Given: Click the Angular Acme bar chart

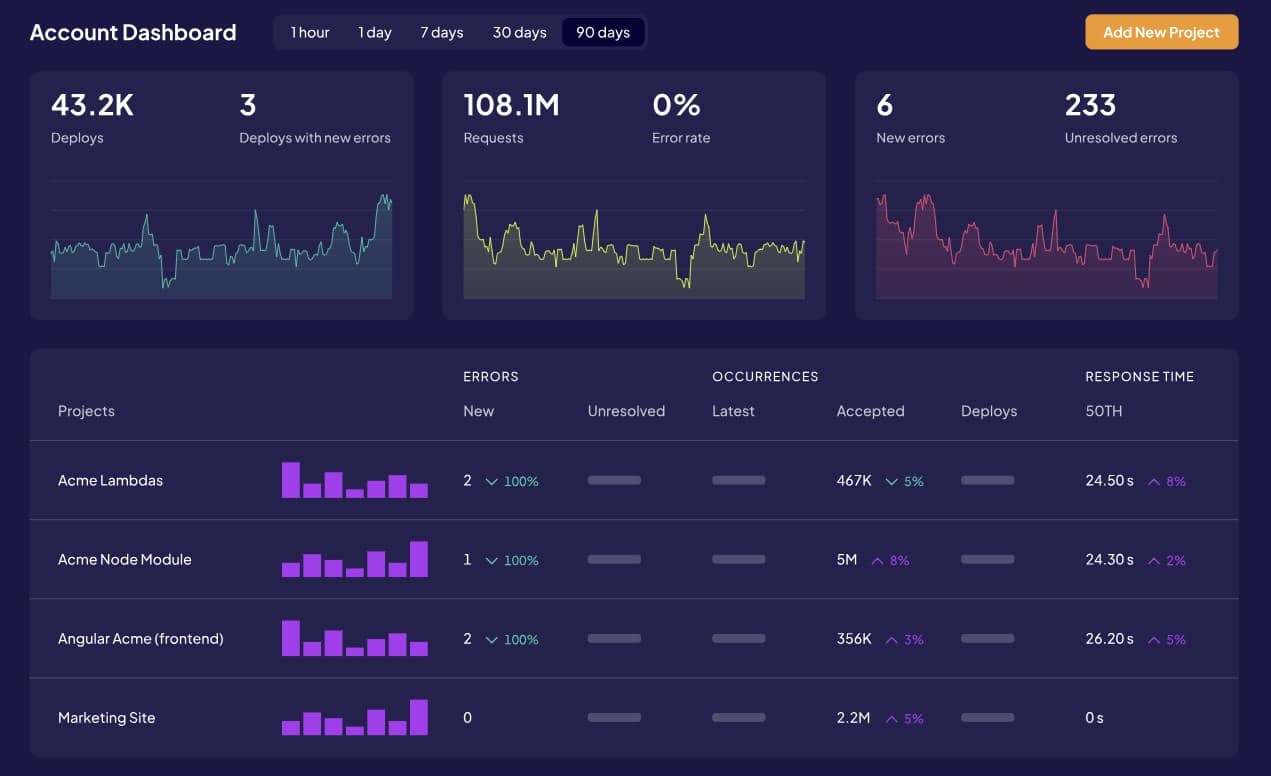Looking at the screenshot, I should click(355, 638).
